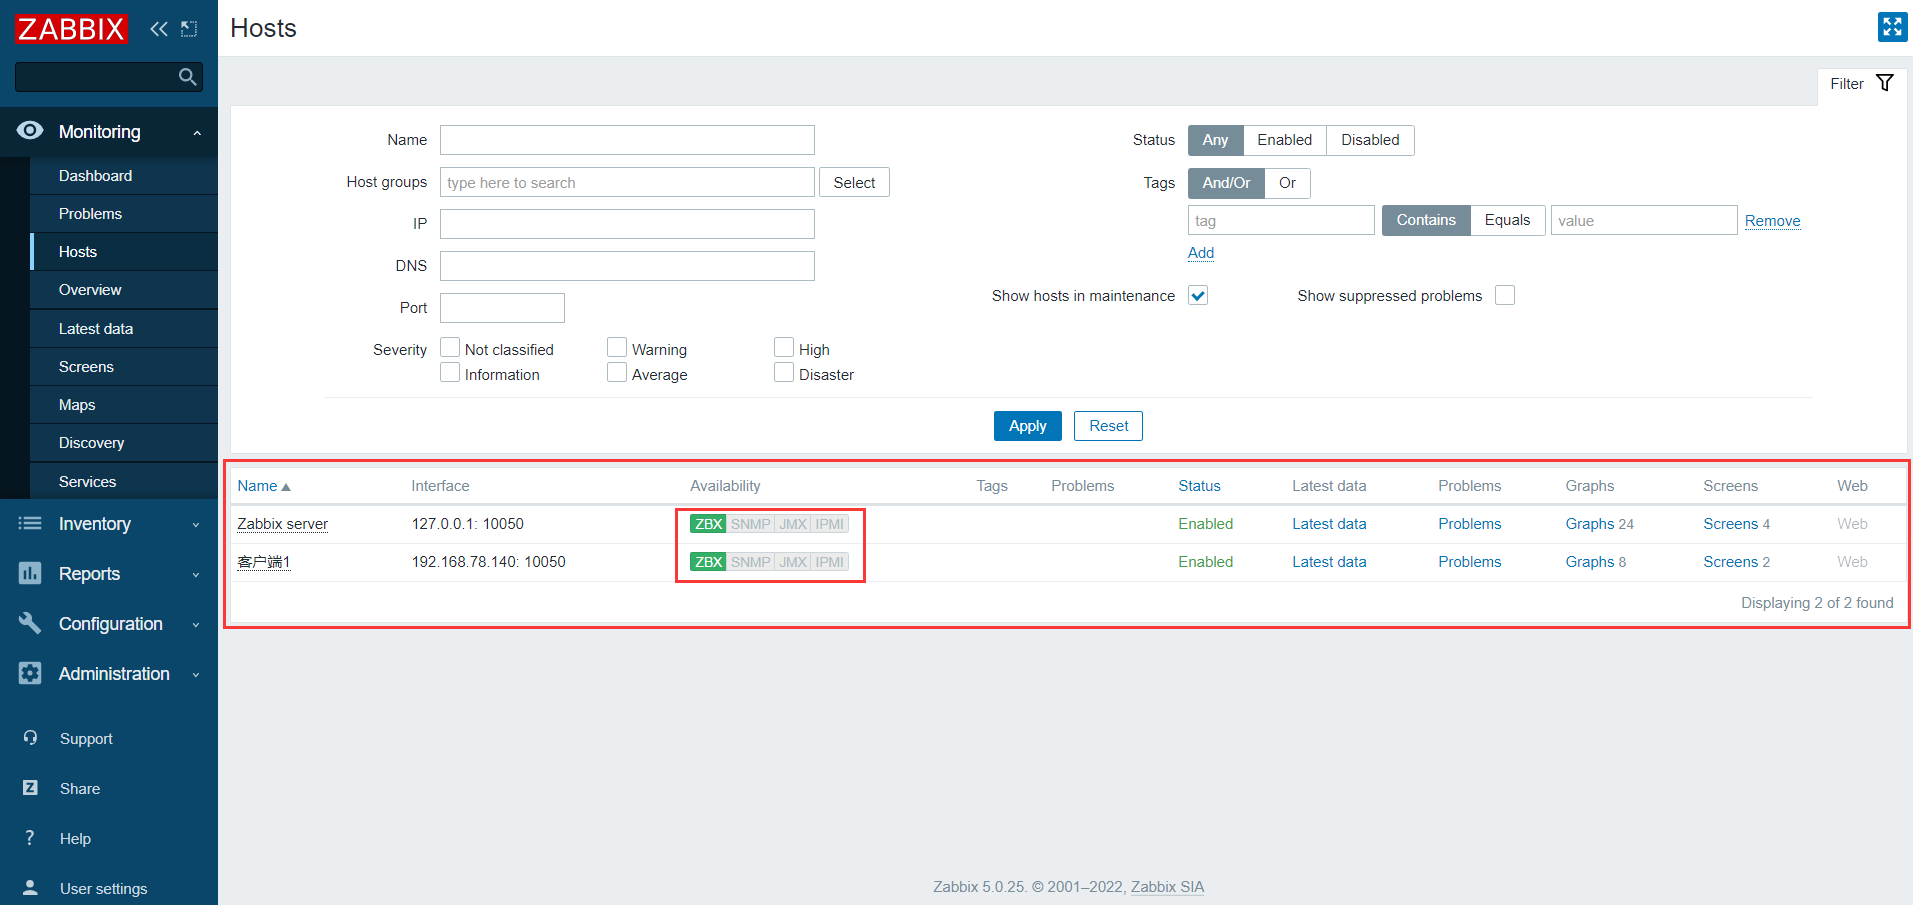This screenshot has height=905, width=1913.
Task: Open Problems in Monitoring menu
Action: click(x=124, y=214)
